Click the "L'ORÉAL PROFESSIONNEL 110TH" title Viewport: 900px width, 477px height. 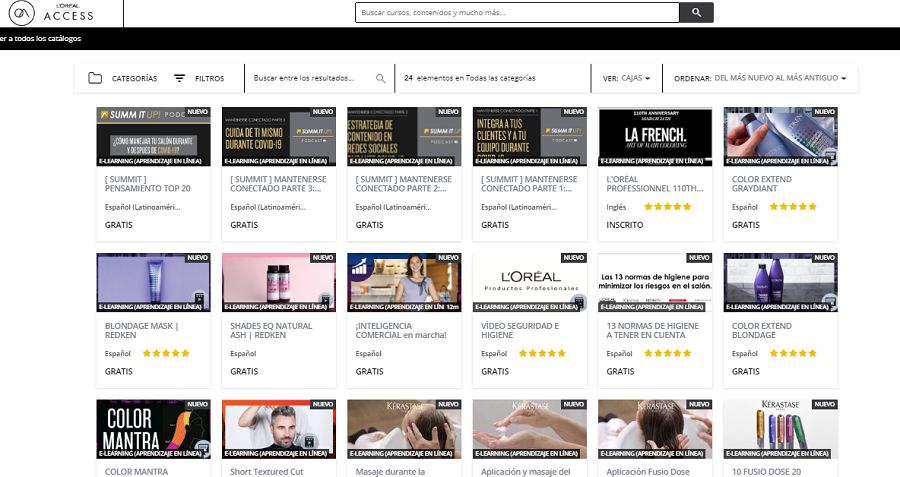(655, 184)
